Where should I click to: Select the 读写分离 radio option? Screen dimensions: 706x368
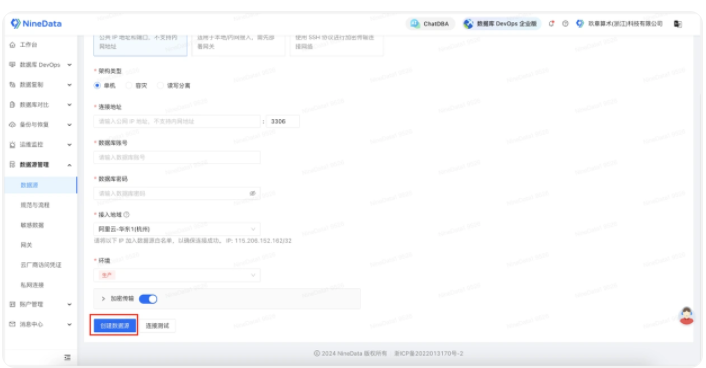pos(160,86)
